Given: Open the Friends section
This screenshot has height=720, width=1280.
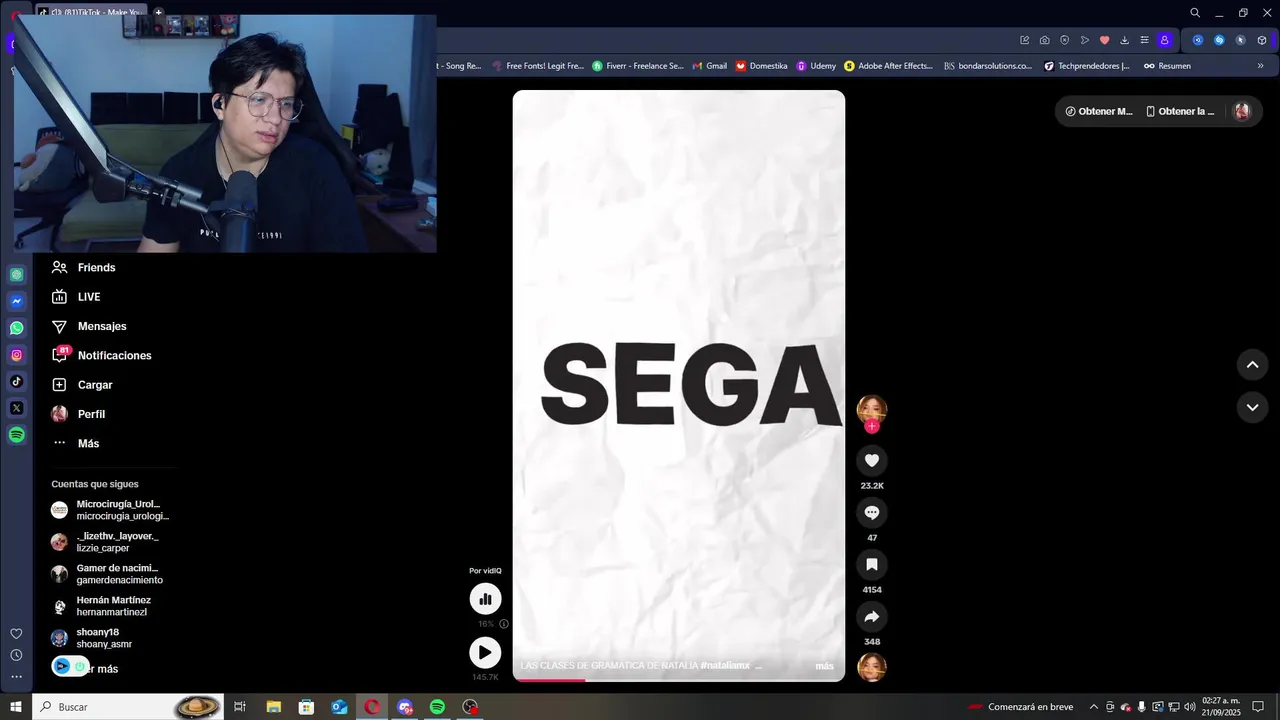Looking at the screenshot, I should click(x=84, y=268).
